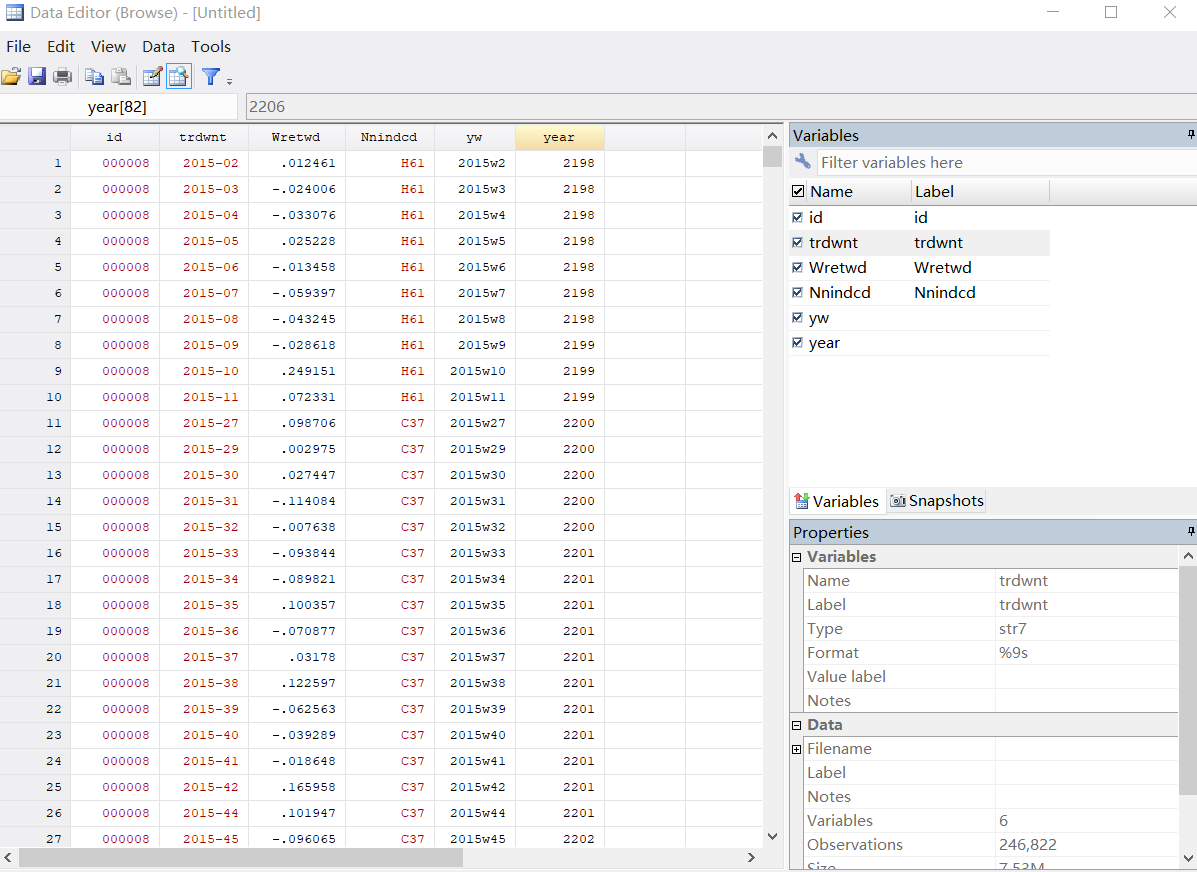Click the Filter observations funnel icon

click(210, 77)
